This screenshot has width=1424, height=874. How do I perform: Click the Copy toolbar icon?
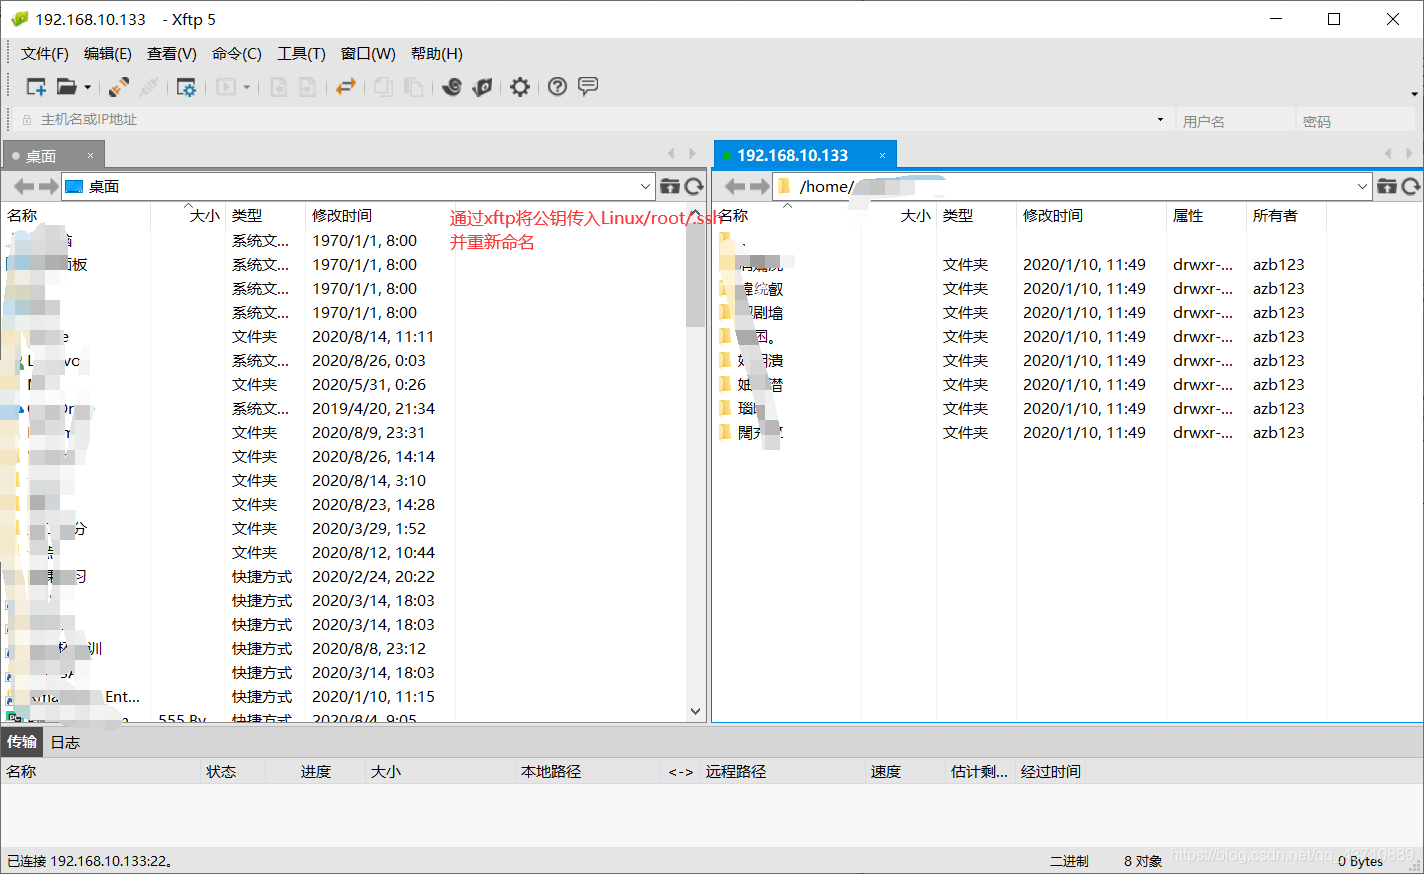tap(383, 87)
